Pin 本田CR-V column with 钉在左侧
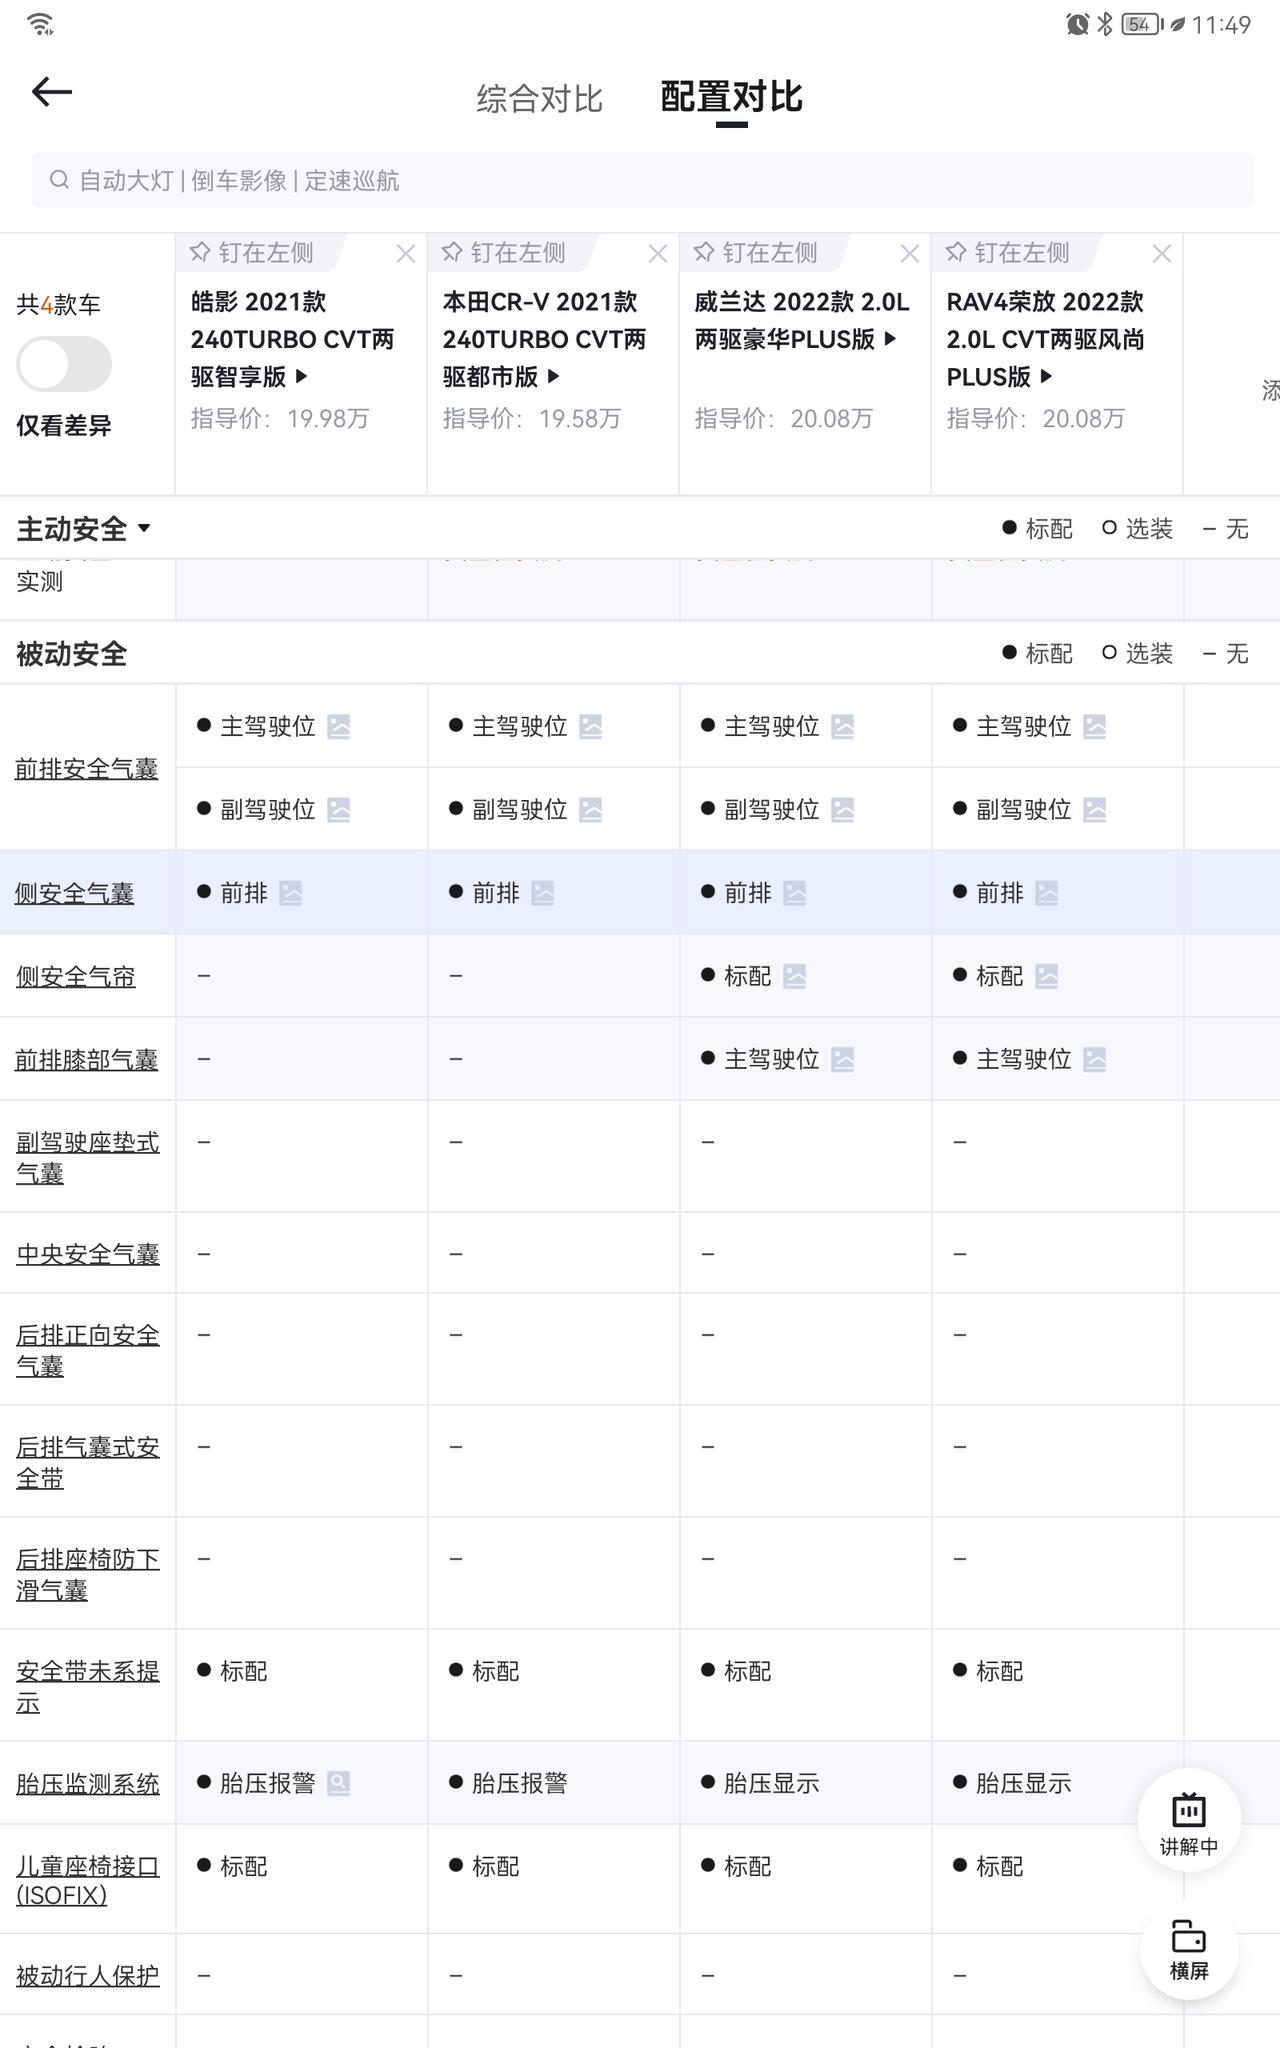Screen dimensions: 1280x2048 (504, 253)
